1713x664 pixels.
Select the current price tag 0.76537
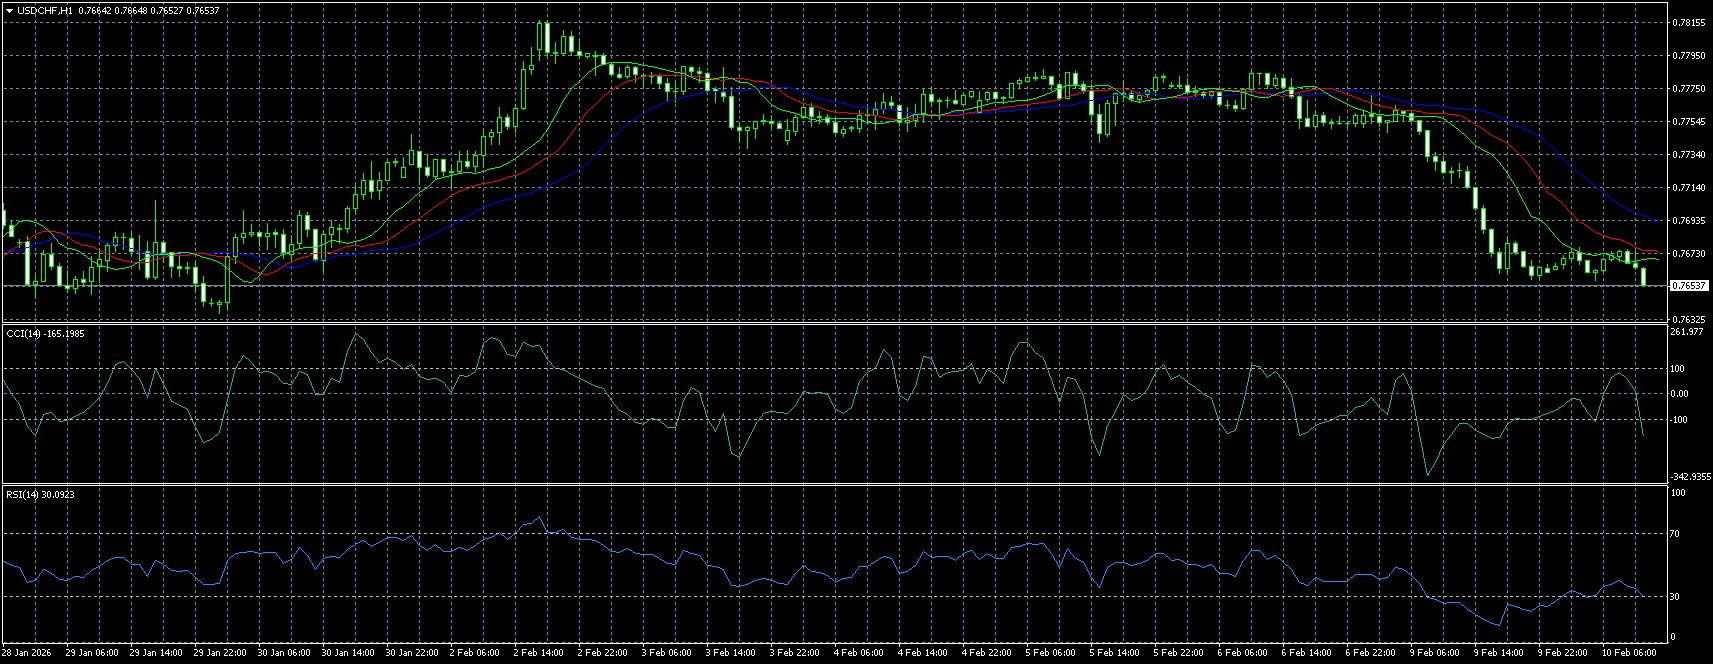point(1688,286)
